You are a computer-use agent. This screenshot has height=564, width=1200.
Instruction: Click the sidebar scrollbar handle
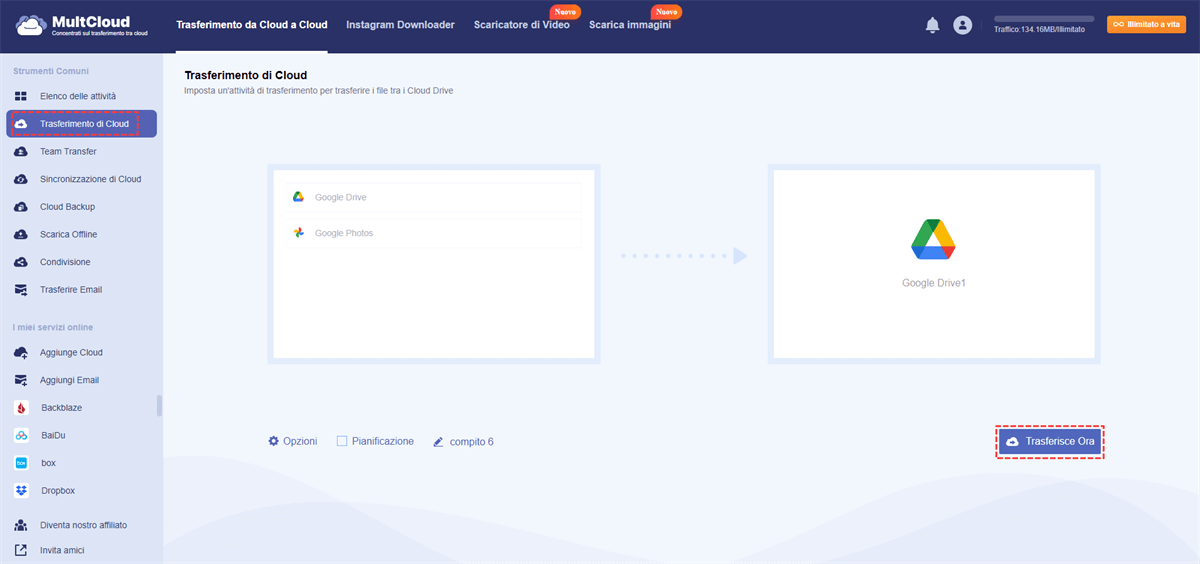pyautogui.click(x=159, y=405)
